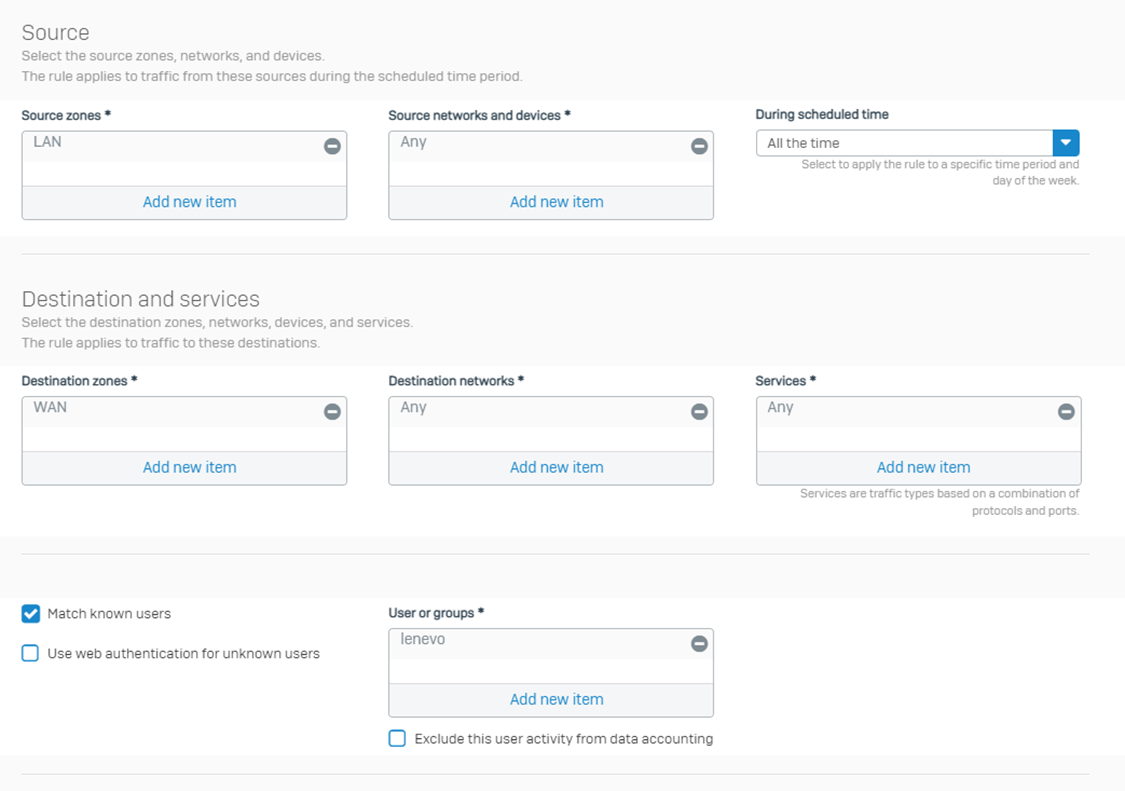
Task: Add new item to Services
Action: [x=923, y=467]
